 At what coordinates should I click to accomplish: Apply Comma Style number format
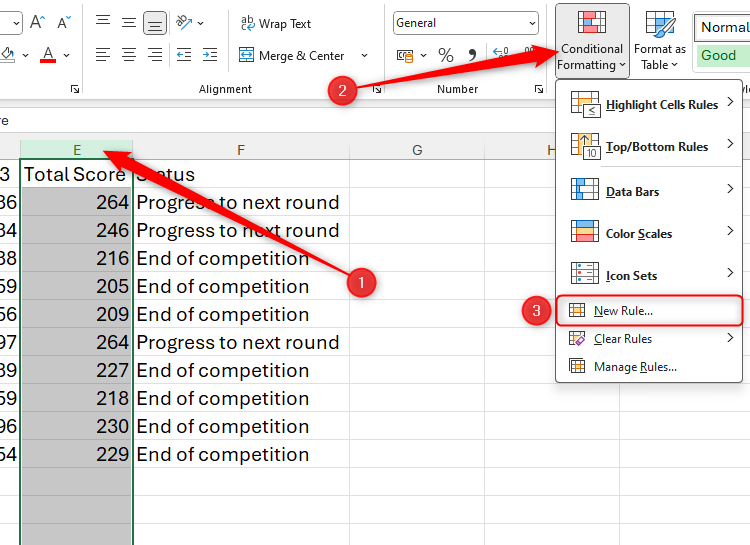[472, 56]
